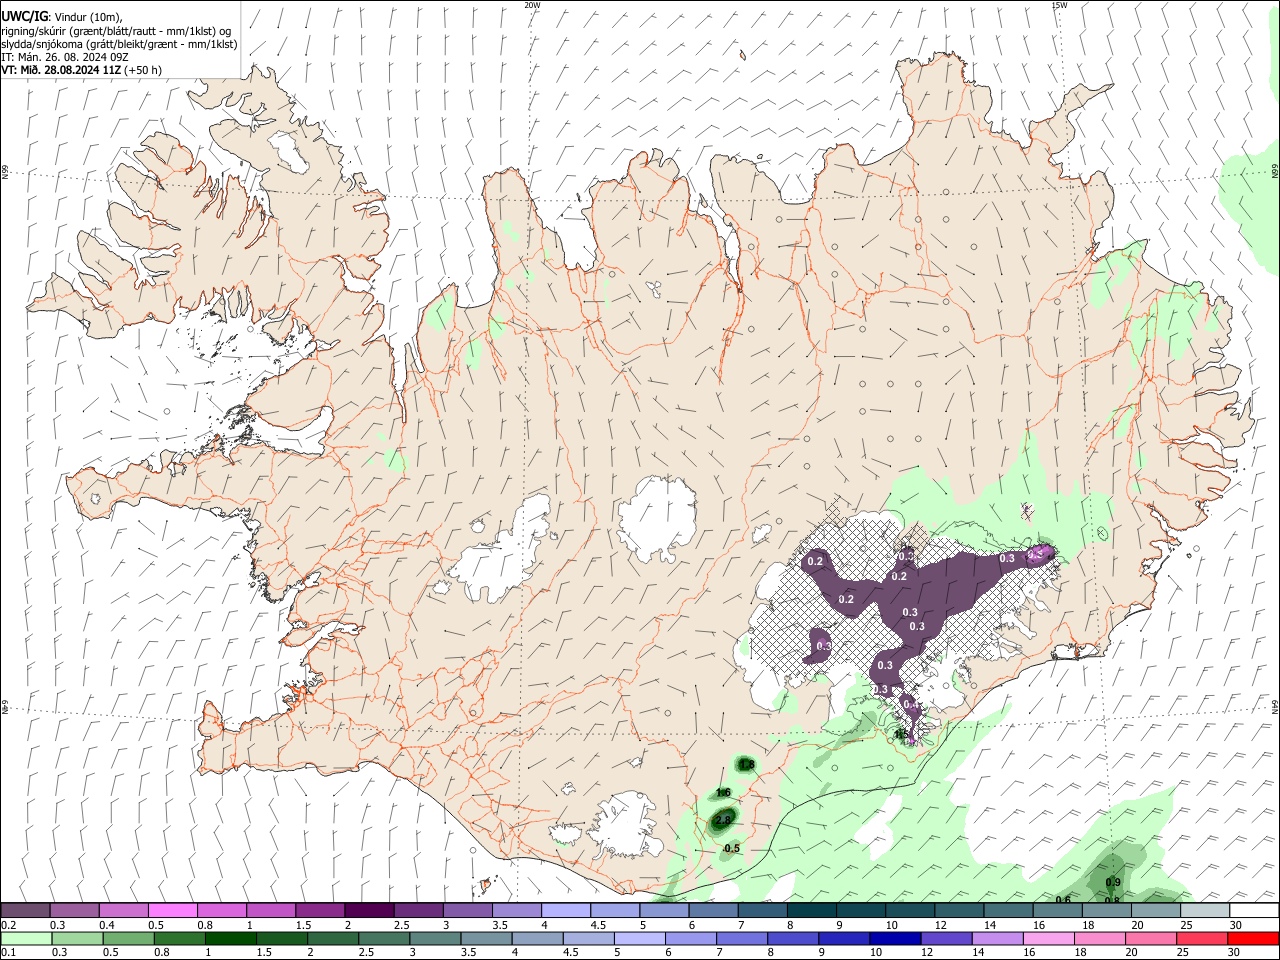This screenshot has height=960, width=1280.
Task: Click the '0.6' rainfall value over the sea
Action: point(1063,900)
